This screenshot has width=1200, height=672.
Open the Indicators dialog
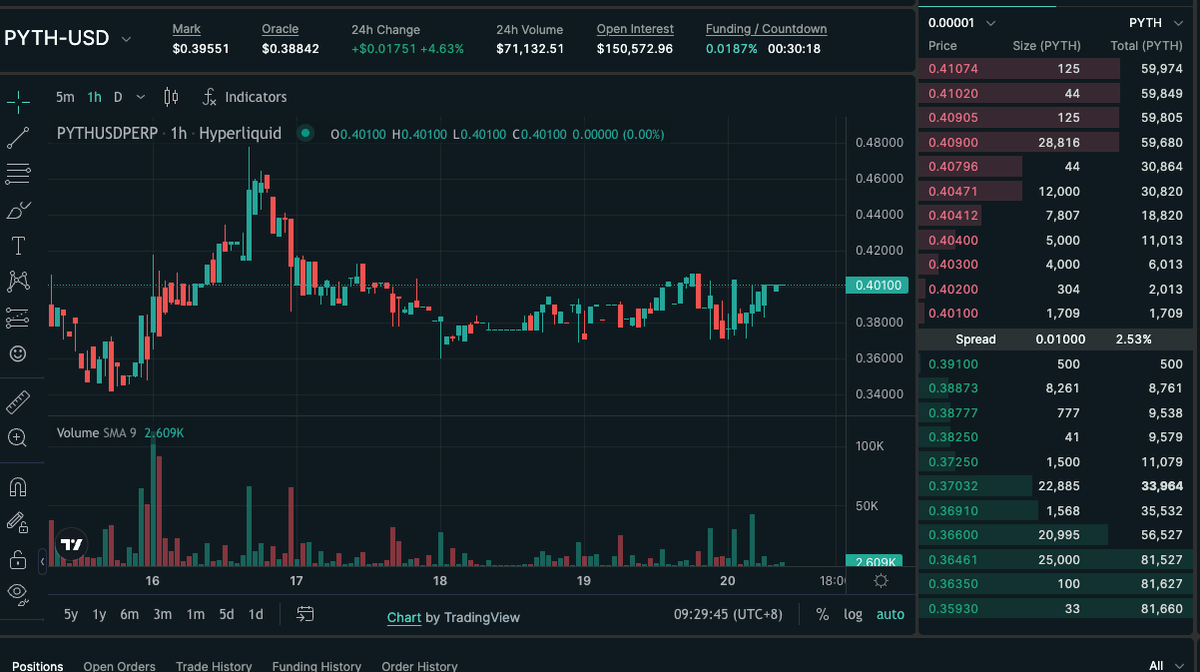pos(245,97)
